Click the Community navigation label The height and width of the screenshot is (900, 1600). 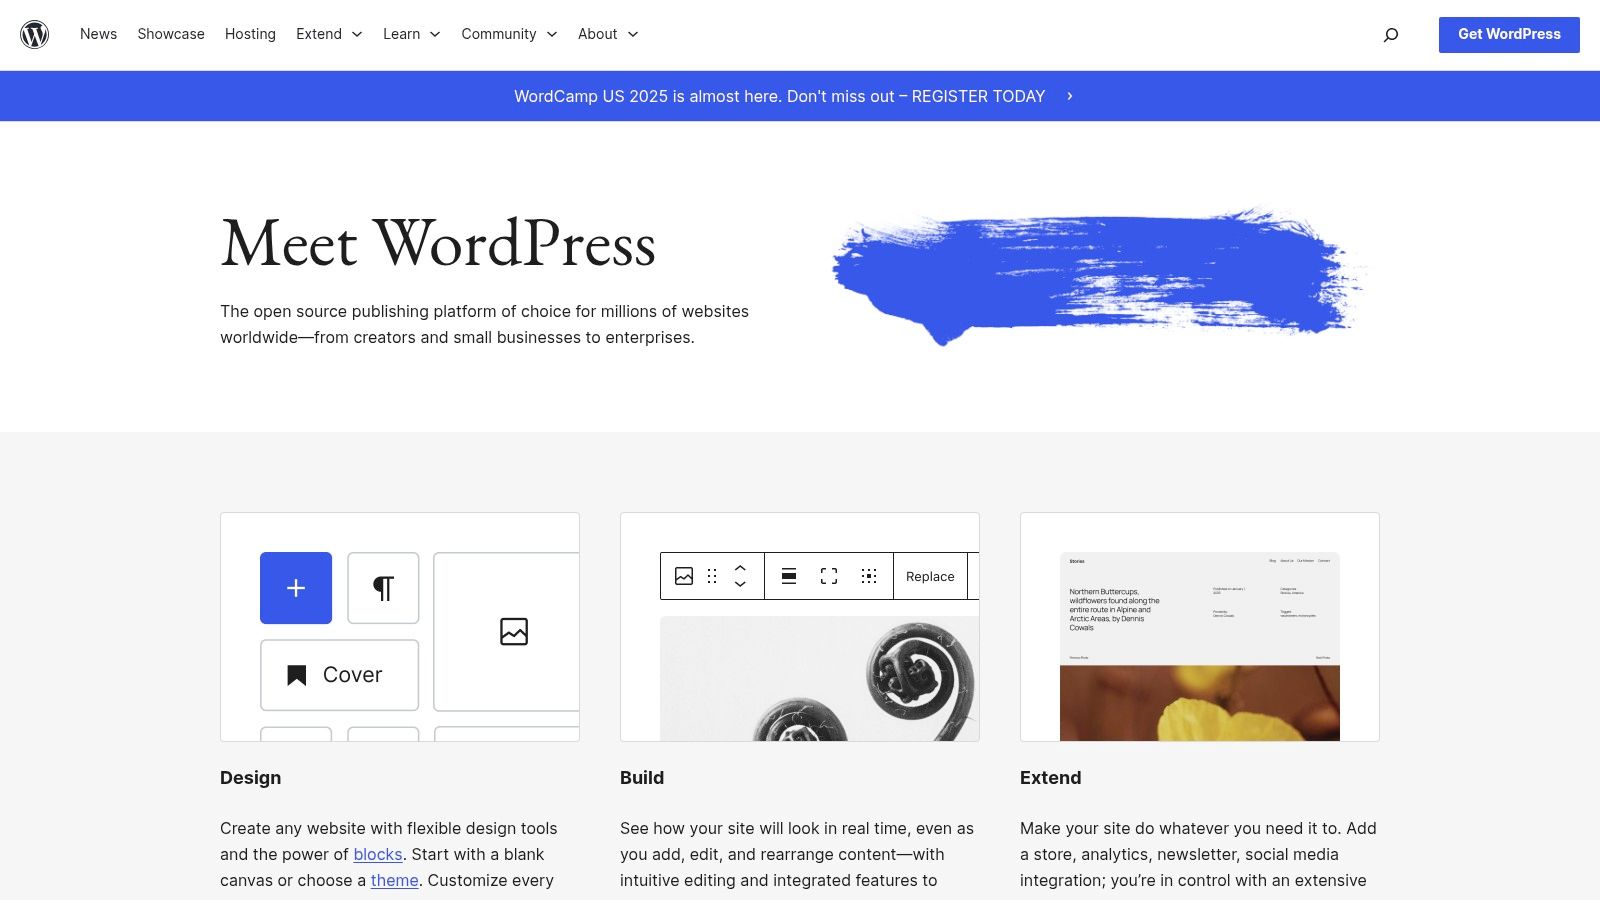pos(499,34)
